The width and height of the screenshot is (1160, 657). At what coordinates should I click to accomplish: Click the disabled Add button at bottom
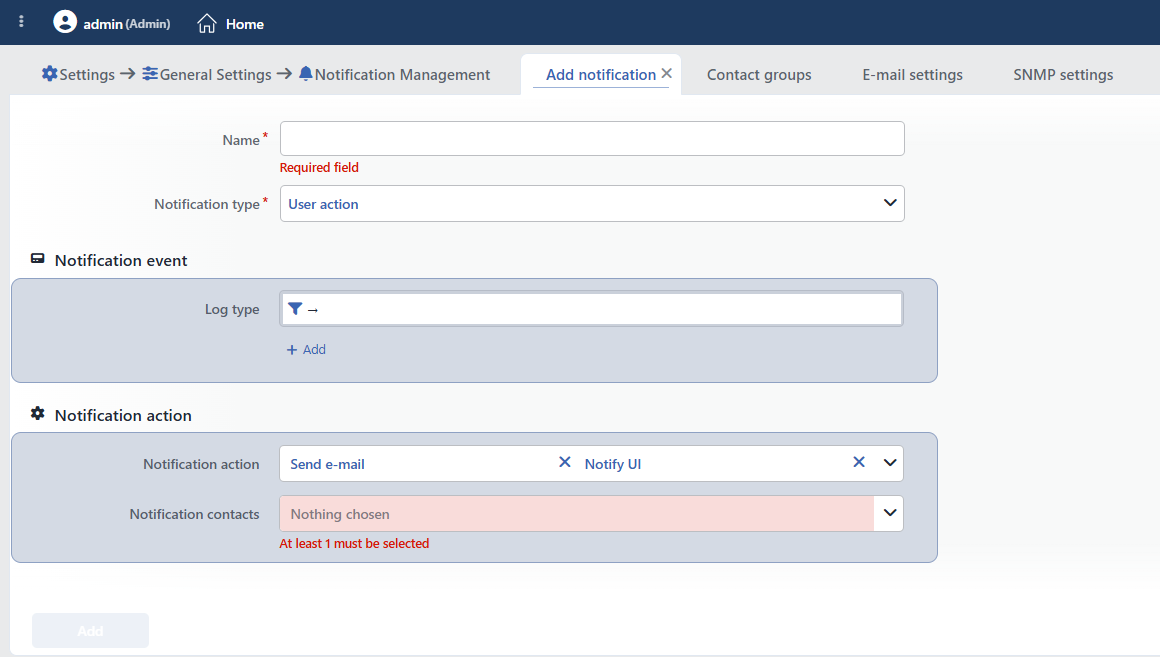click(90, 630)
